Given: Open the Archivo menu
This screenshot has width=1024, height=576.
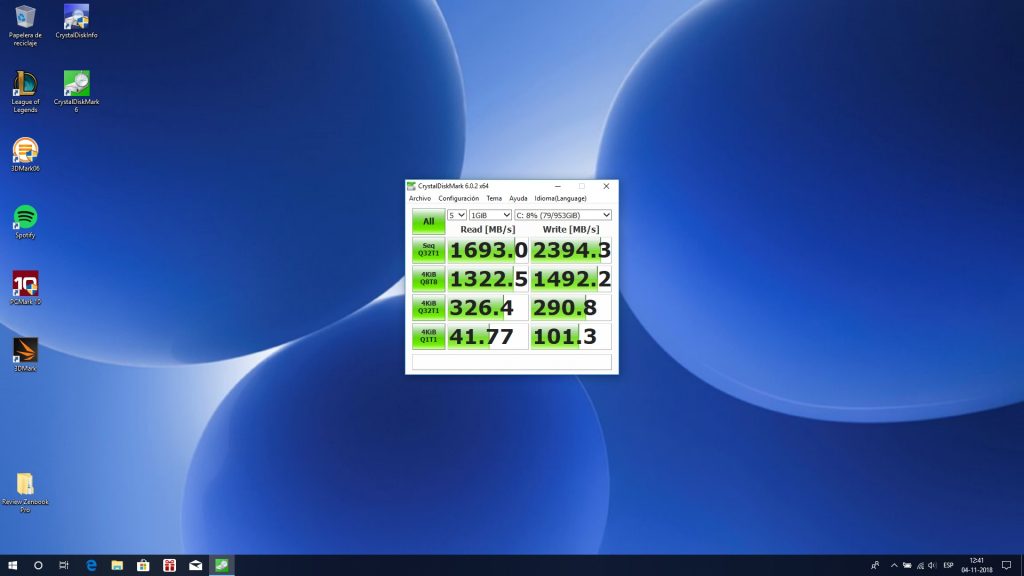Looking at the screenshot, I should click(420, 199).
